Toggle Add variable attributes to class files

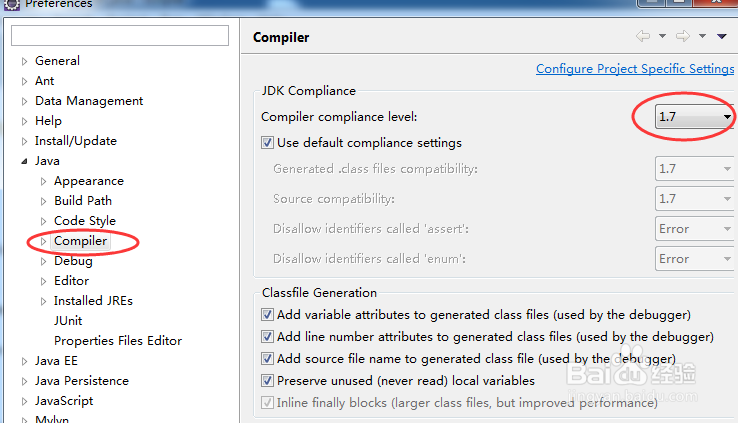(x=267, y=314)
